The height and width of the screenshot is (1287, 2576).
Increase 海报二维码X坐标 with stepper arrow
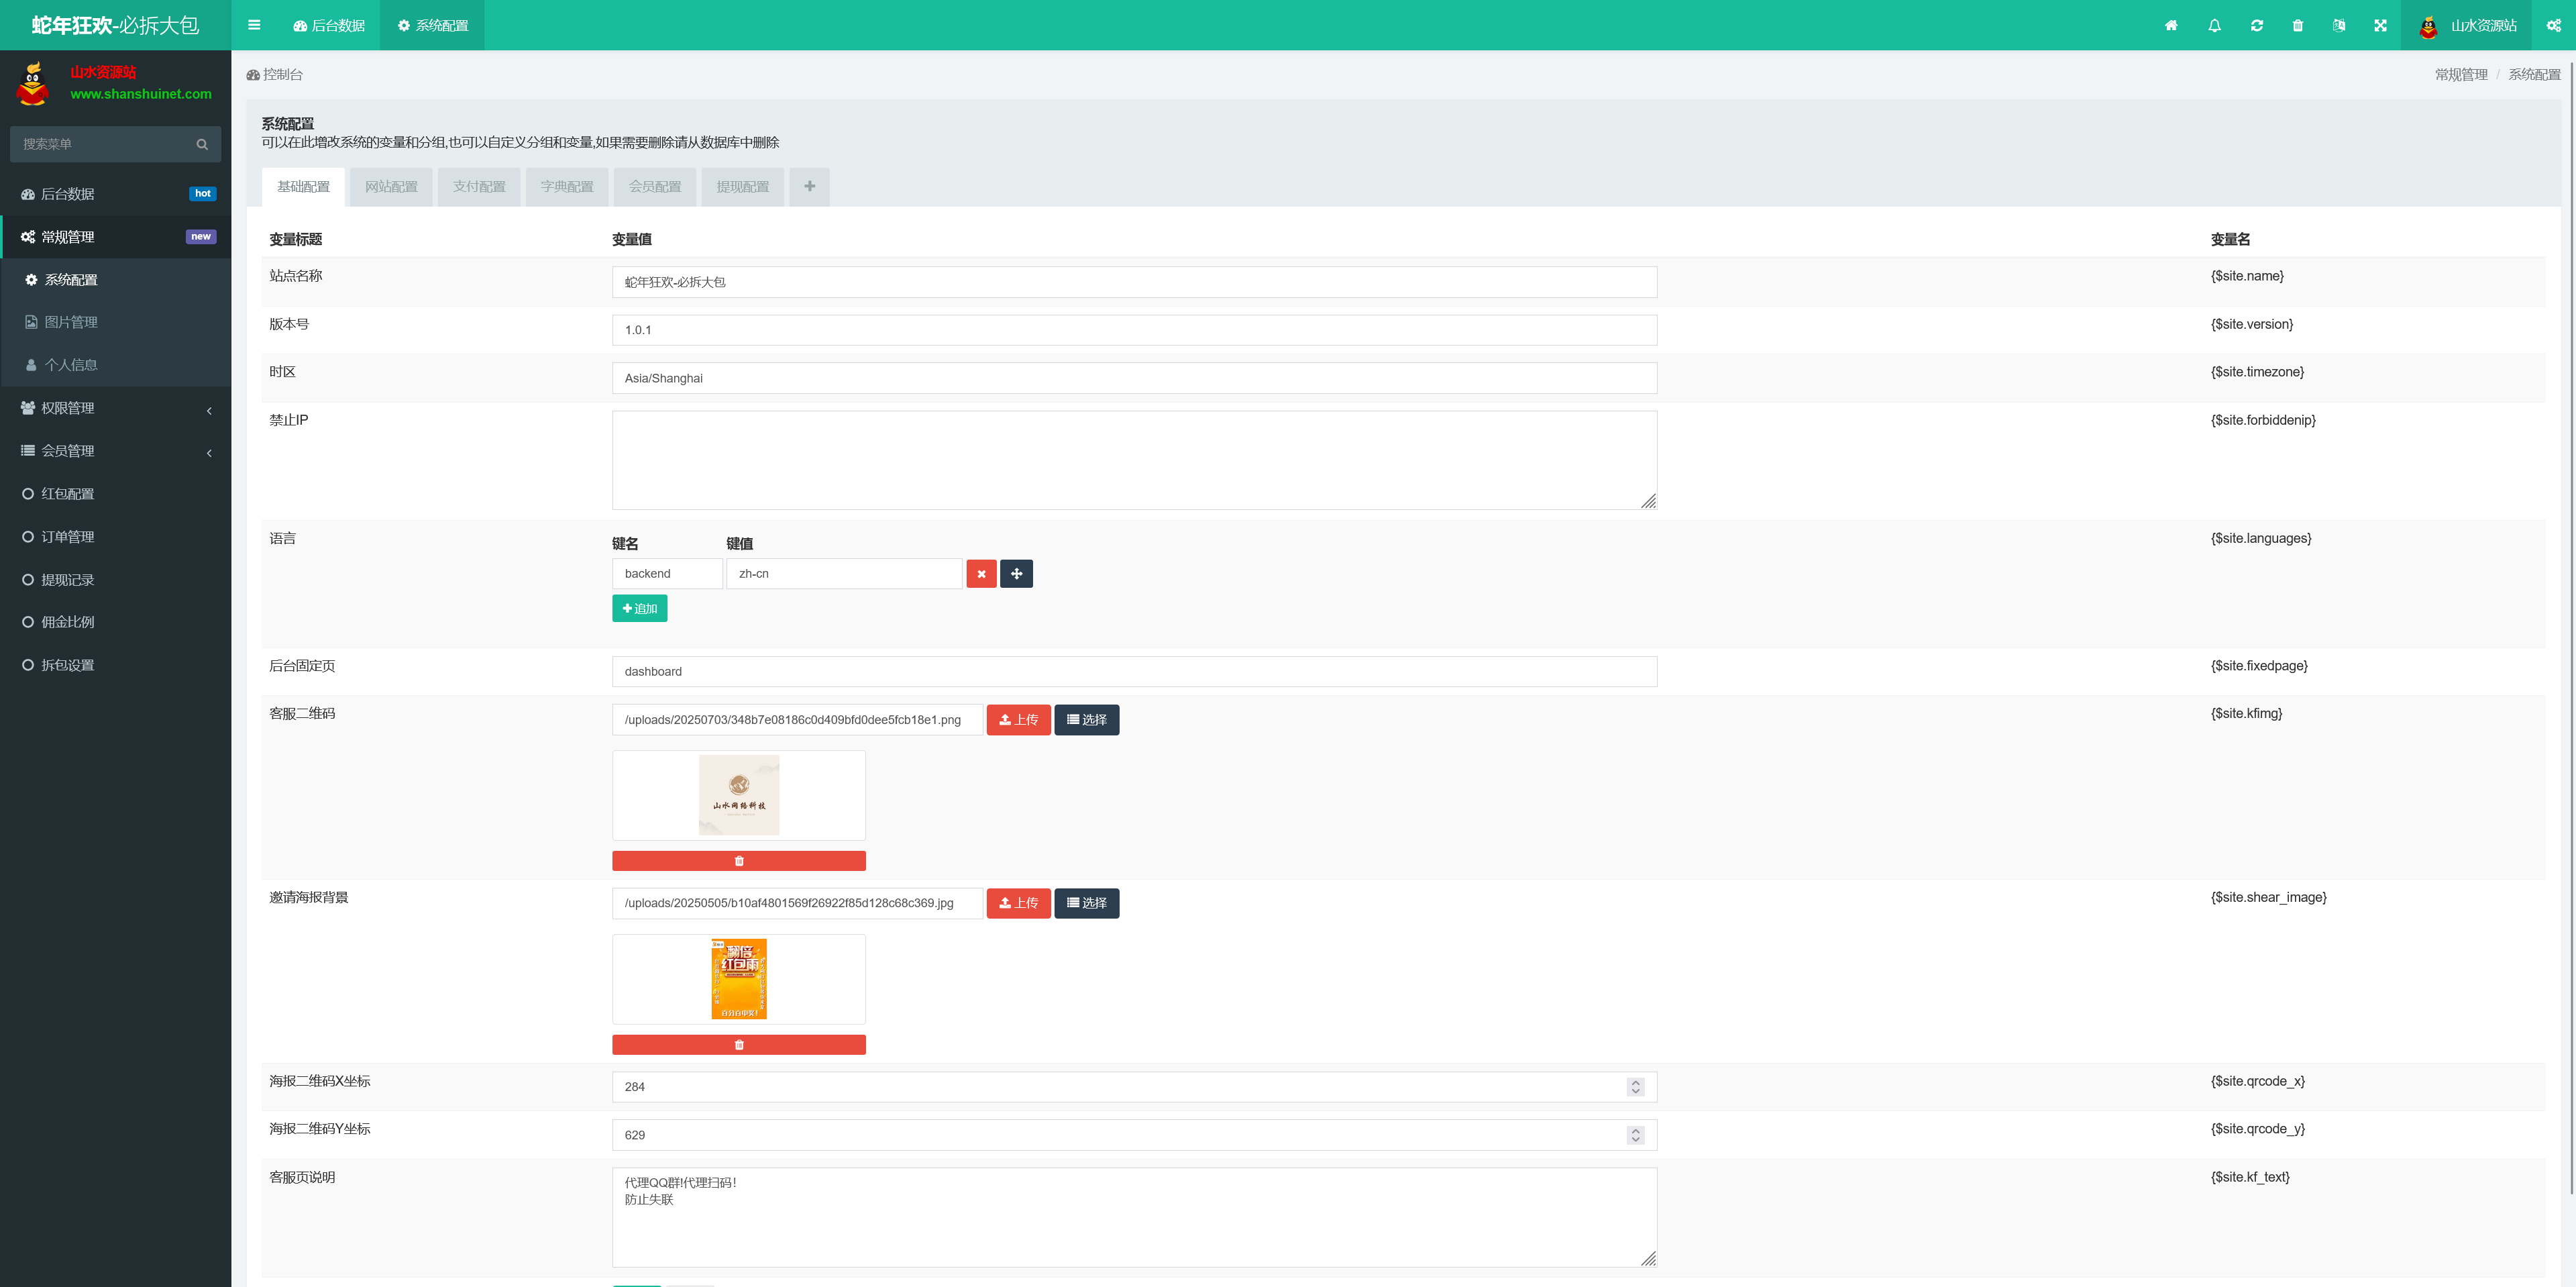[1635, 1082]
